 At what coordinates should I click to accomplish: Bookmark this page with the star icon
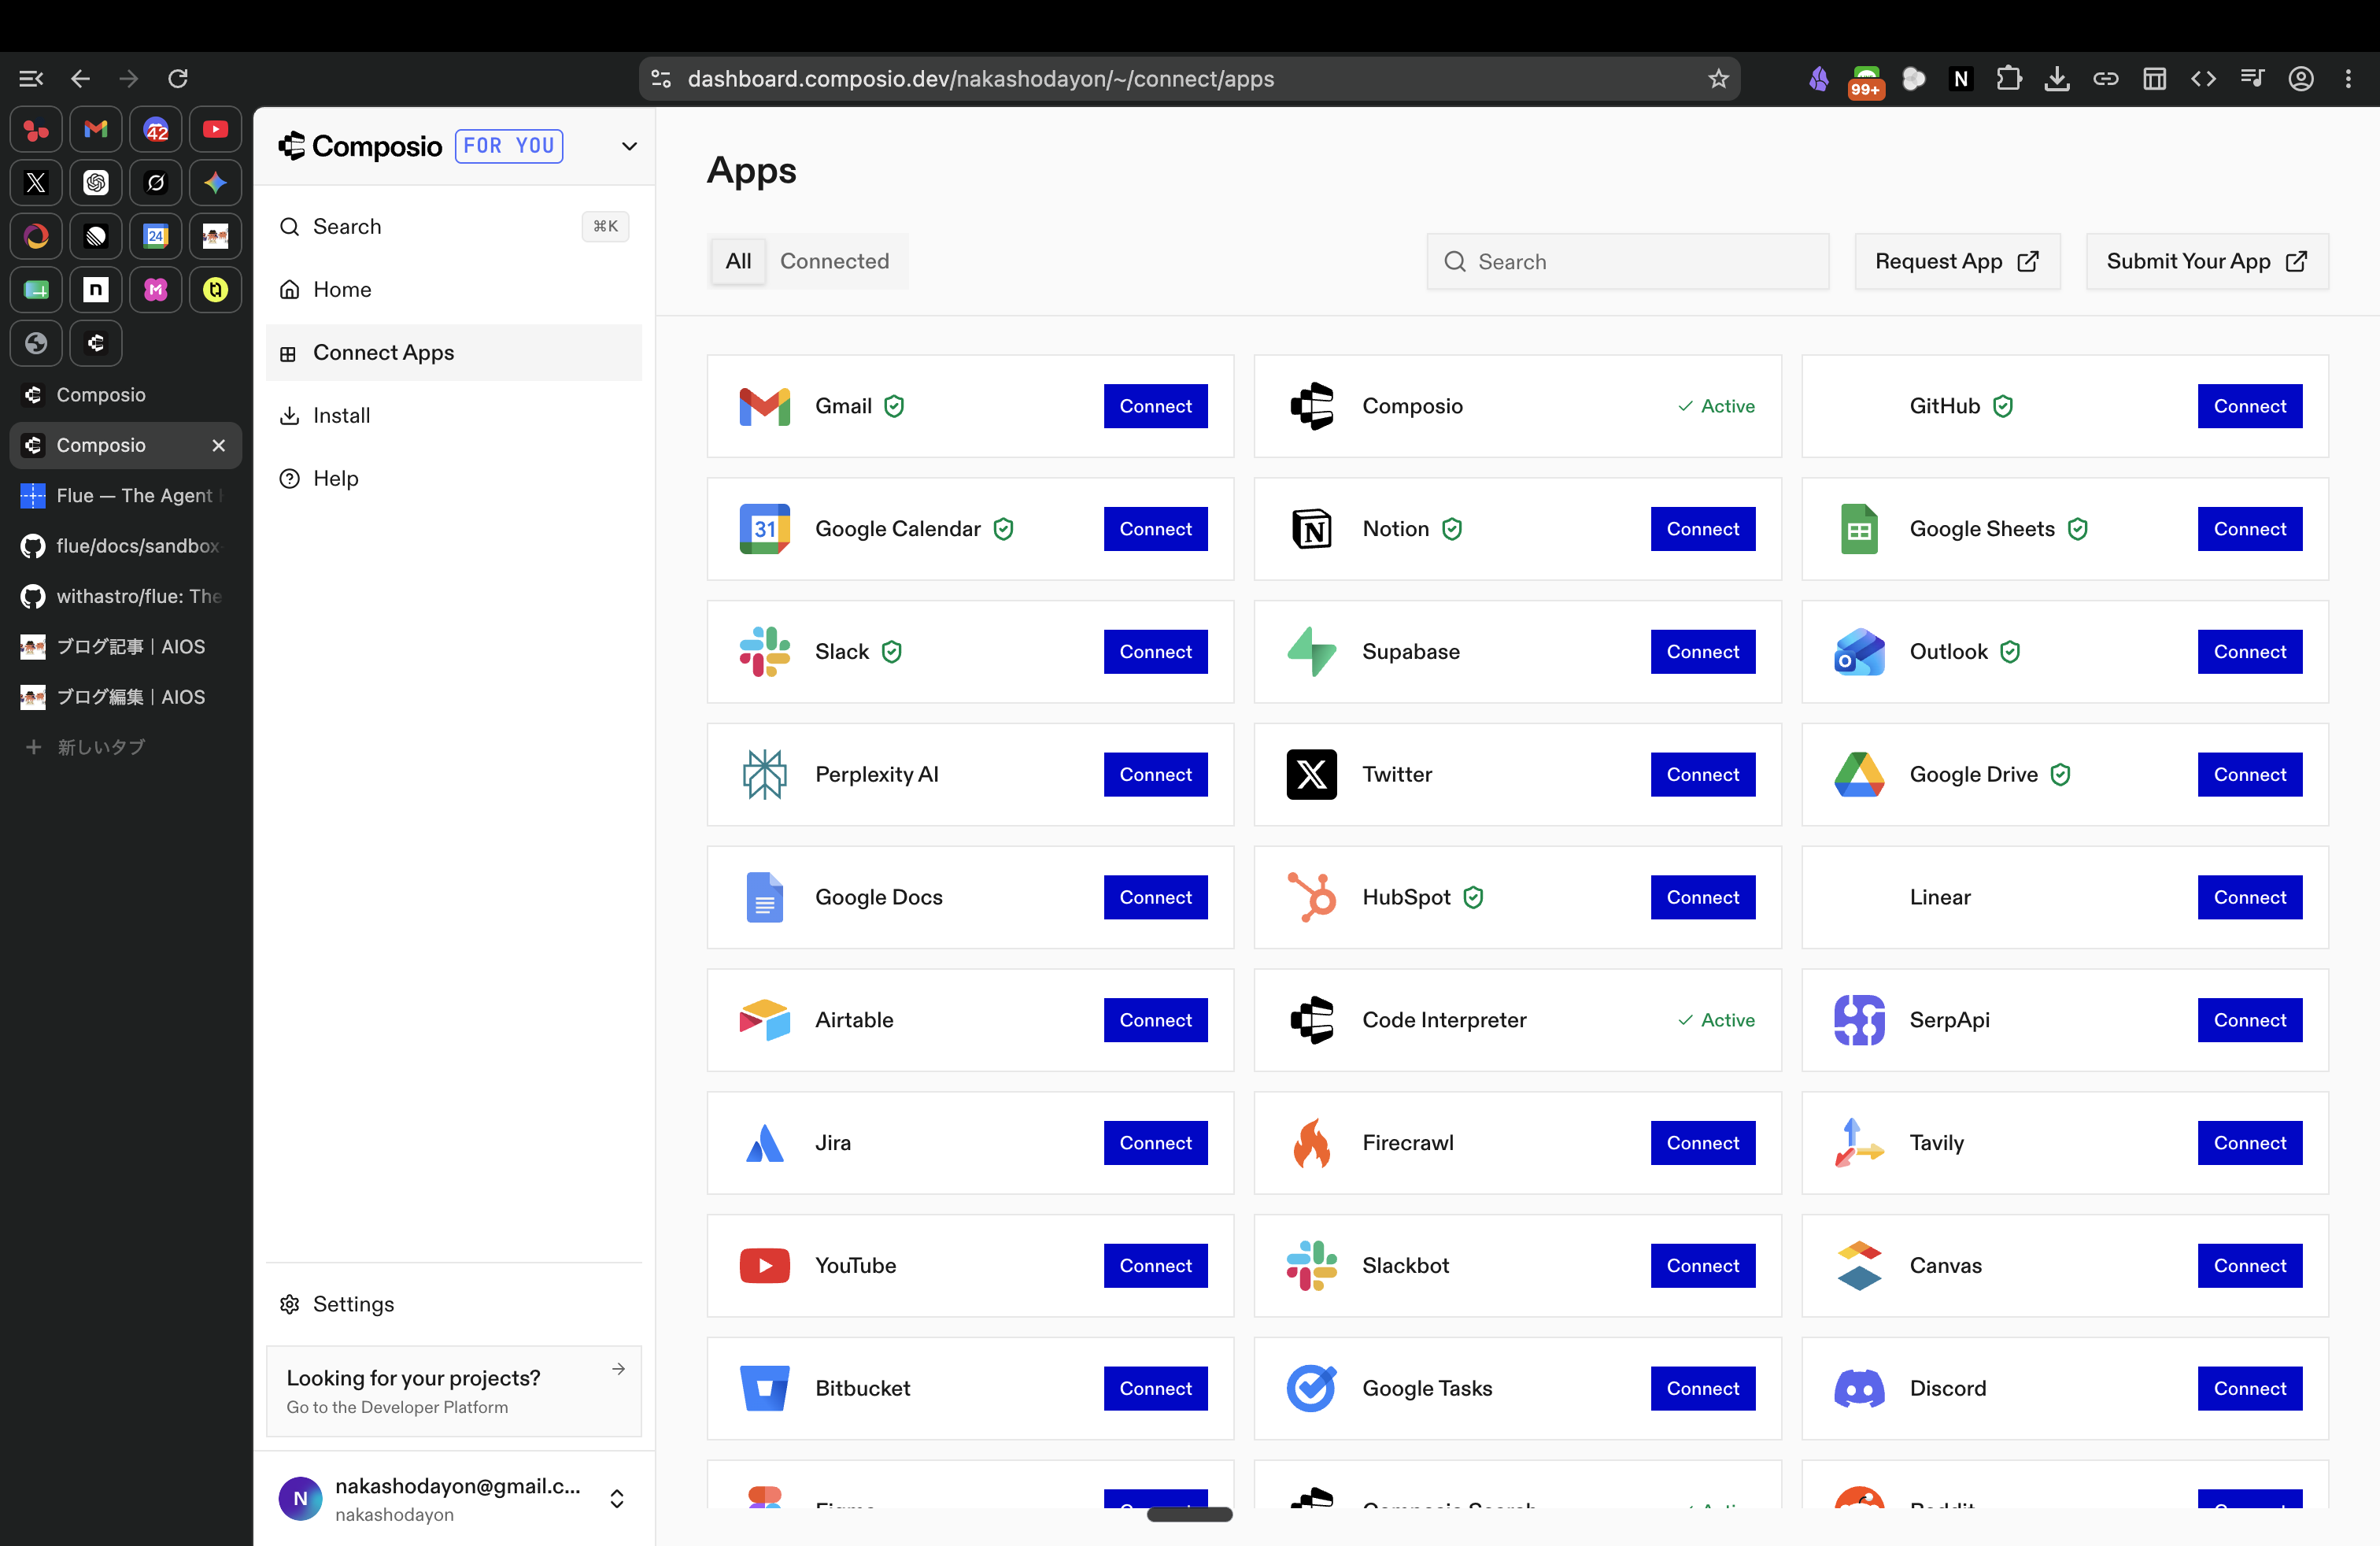coord(1718,78)
